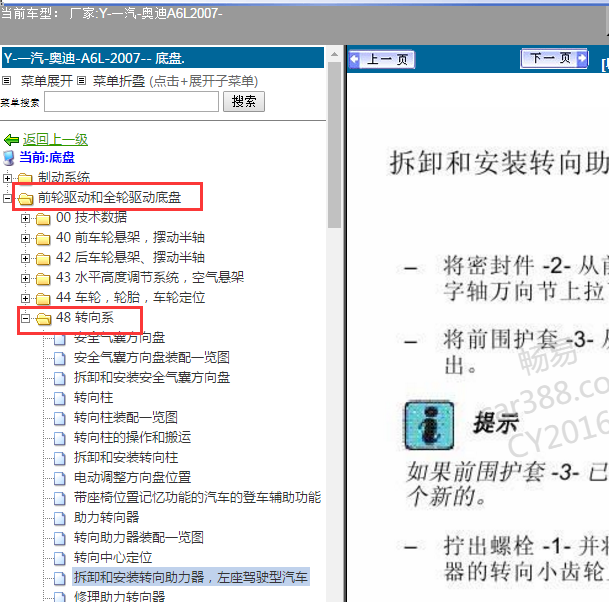The image size is (609, 602).
Task: Expand the 42 后车轮悬架 node
Action: click(x=25, y=259)
